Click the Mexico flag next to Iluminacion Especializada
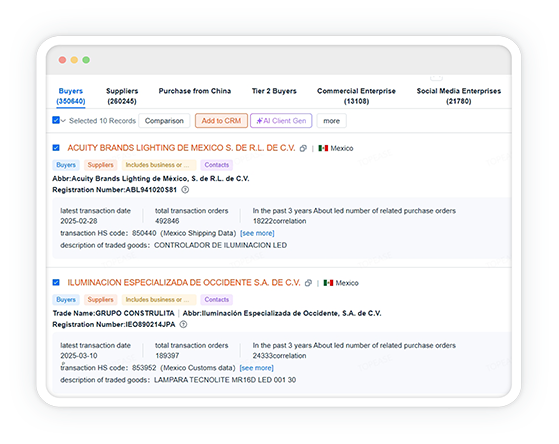The image size is (559, 444). 328,283
